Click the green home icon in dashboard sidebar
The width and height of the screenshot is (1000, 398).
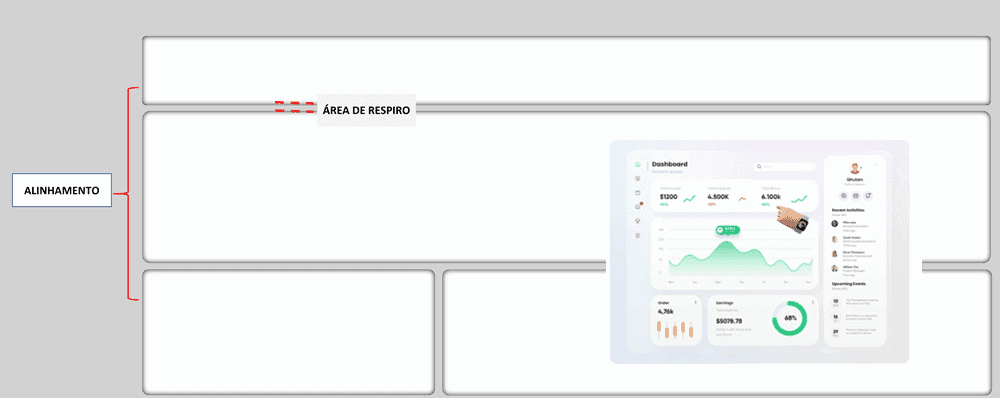[x=638, y=165]
